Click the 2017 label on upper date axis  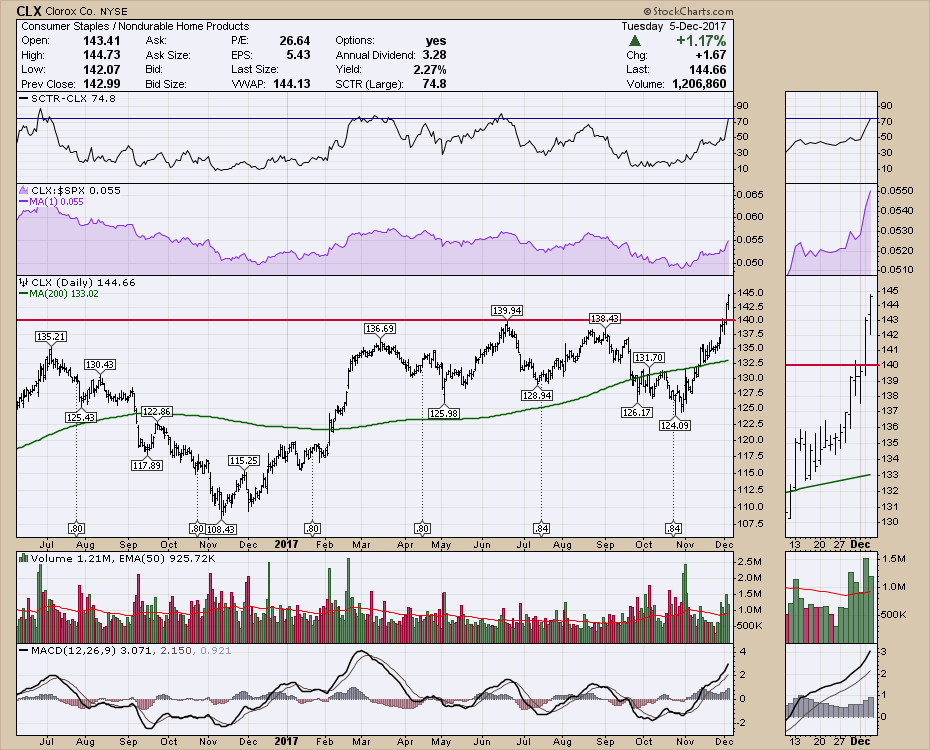point(286,544)
